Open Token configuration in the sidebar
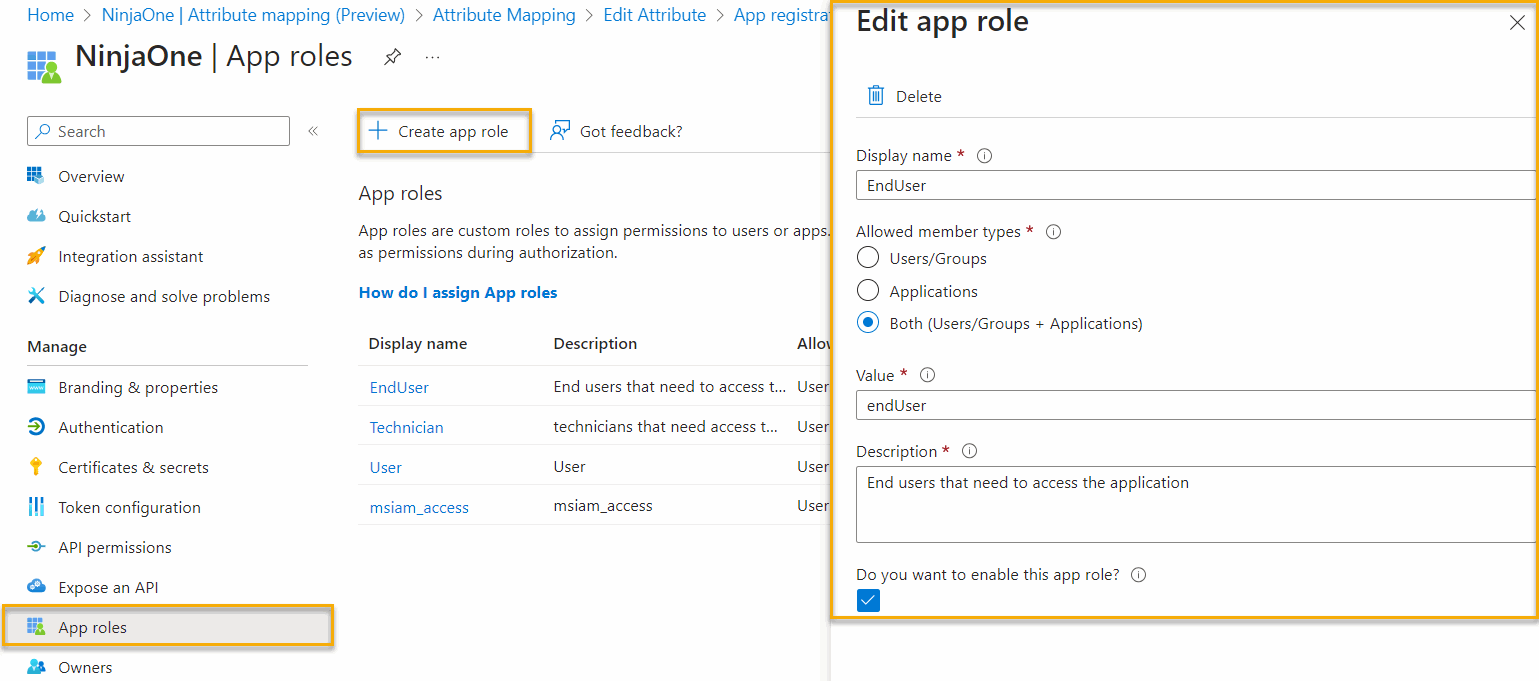The width and height of the screenshot is (1539, 681). [129, 508]
